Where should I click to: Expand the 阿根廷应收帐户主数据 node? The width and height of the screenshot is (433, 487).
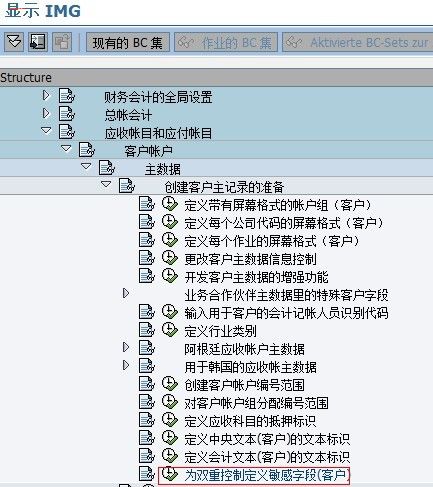click(x=126, y=348)
